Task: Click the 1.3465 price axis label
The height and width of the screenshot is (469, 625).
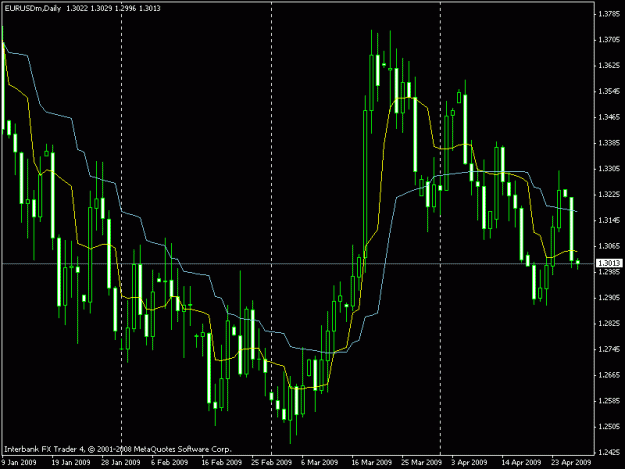Action: [609, 117]
